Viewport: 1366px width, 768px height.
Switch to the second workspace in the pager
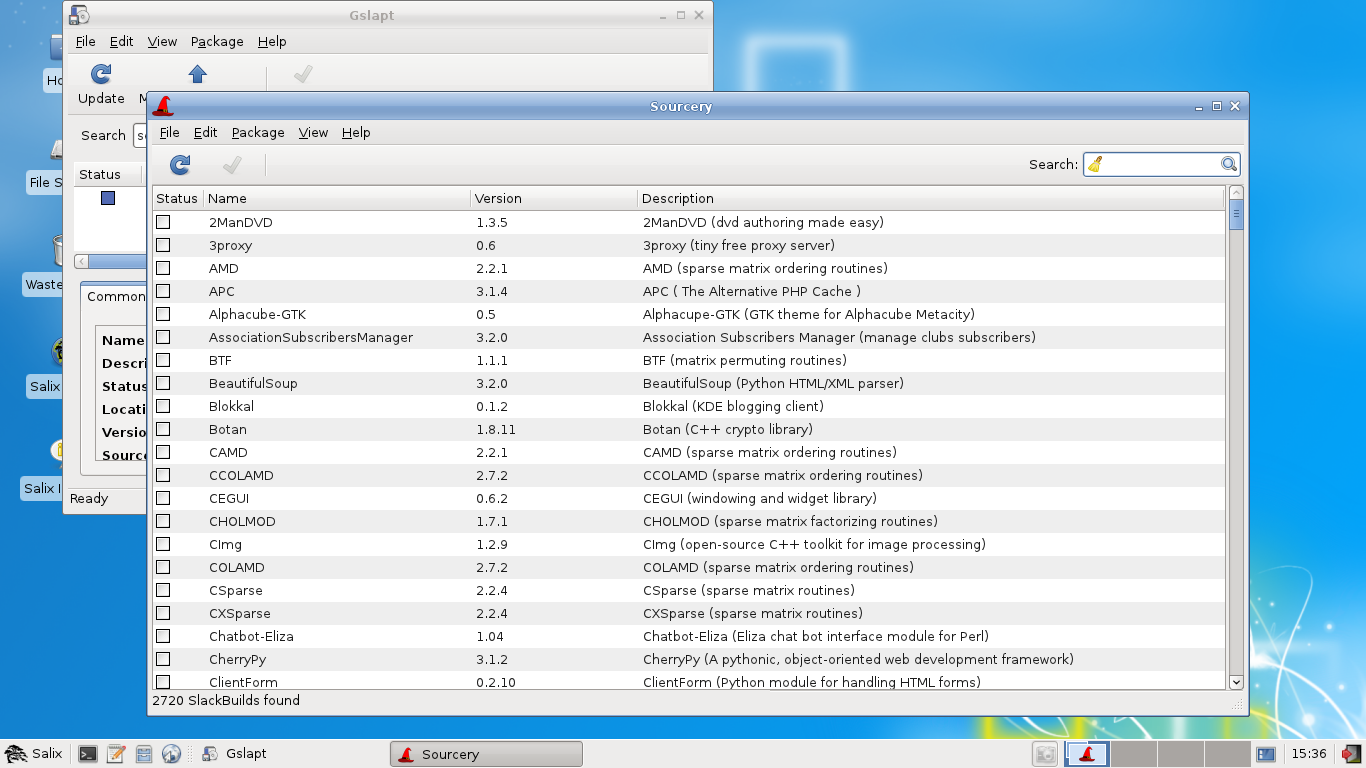1133,754
